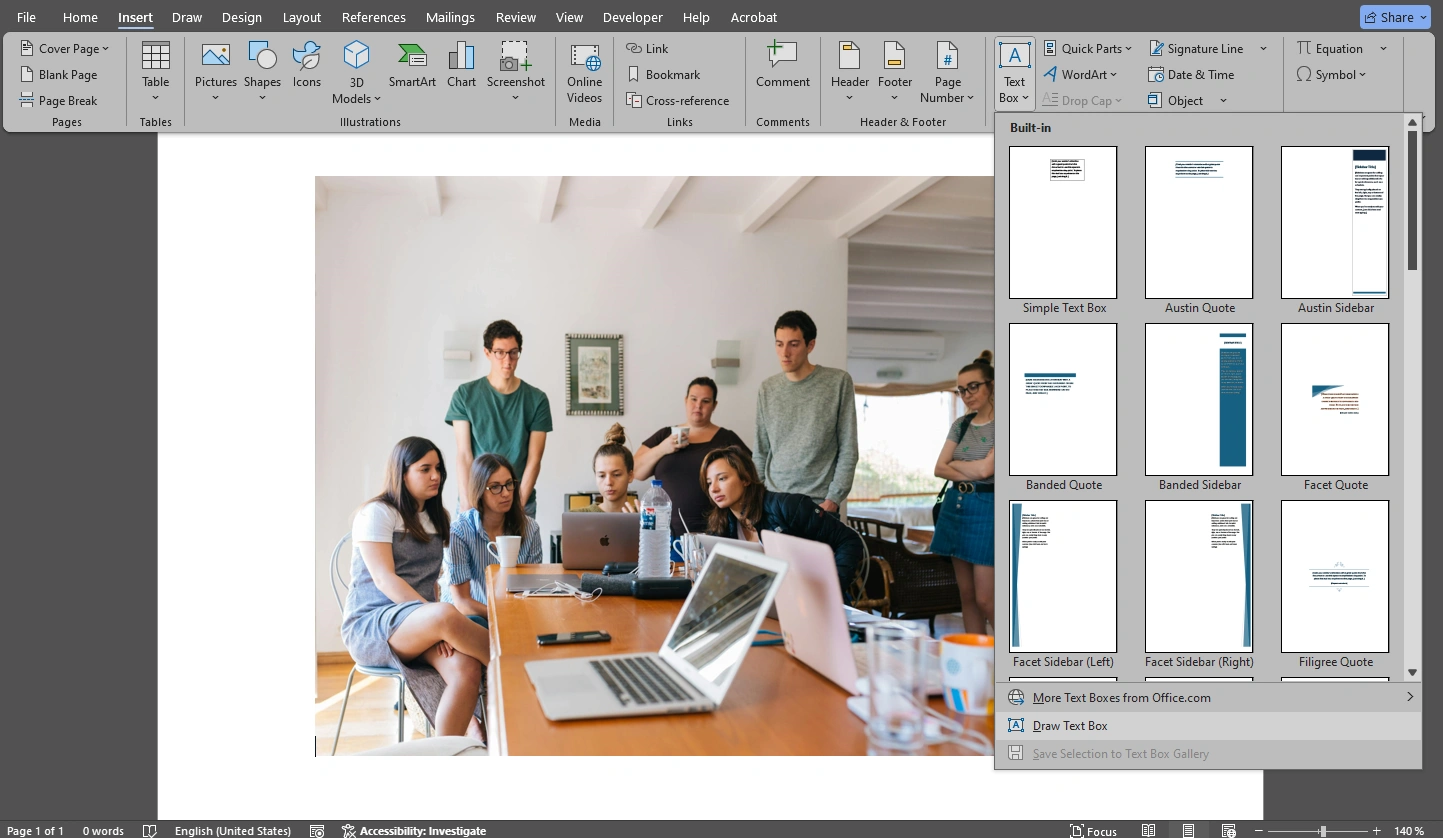The height and width of the screenshot is (838, 1443).
Task: Open the Screenshot tool
Action: point(515,70)
